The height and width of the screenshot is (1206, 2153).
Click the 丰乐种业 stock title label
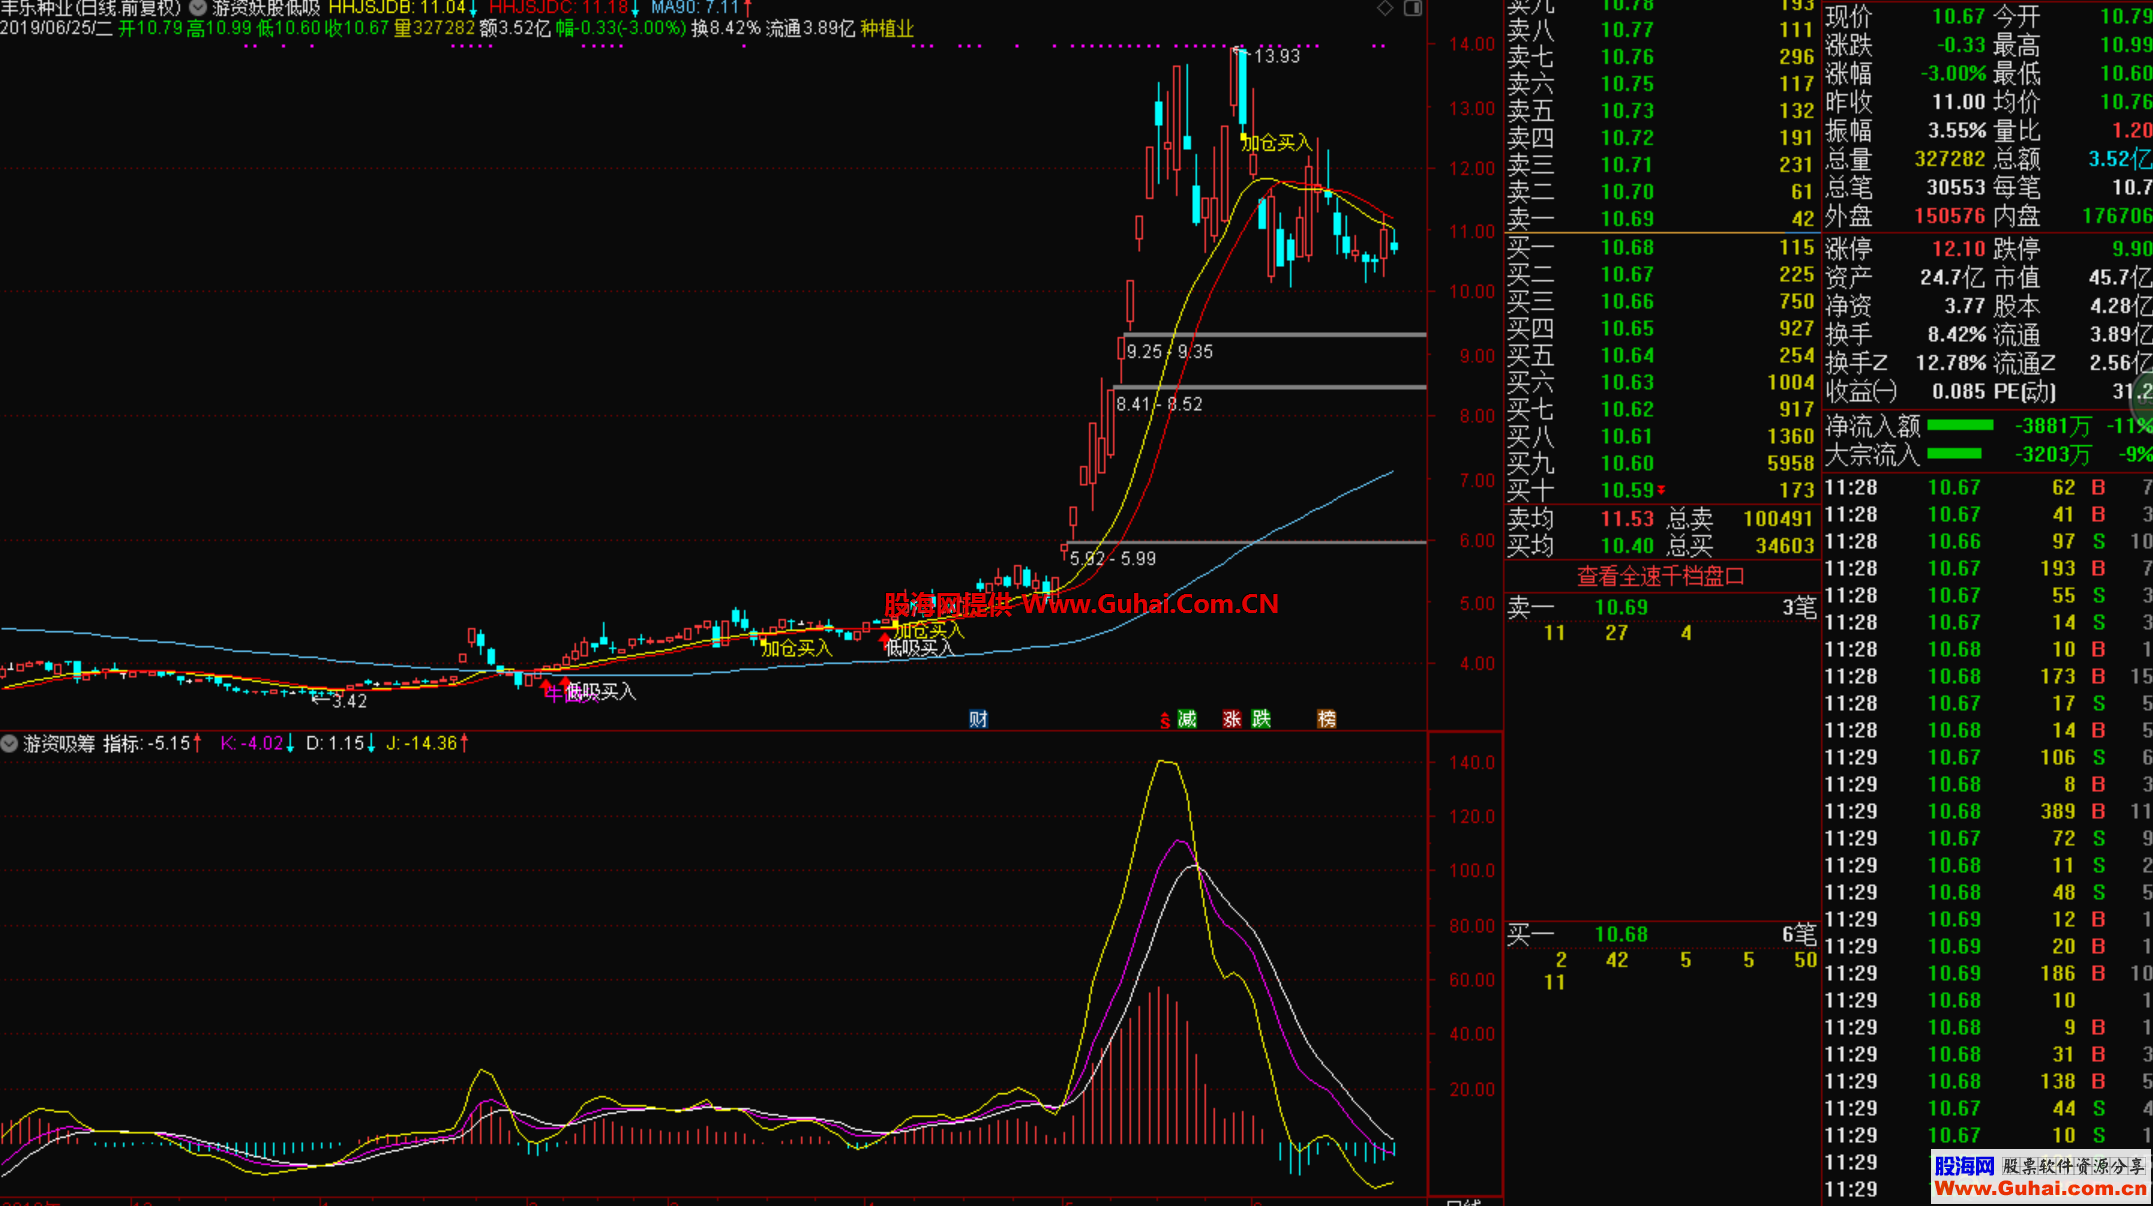36,8
